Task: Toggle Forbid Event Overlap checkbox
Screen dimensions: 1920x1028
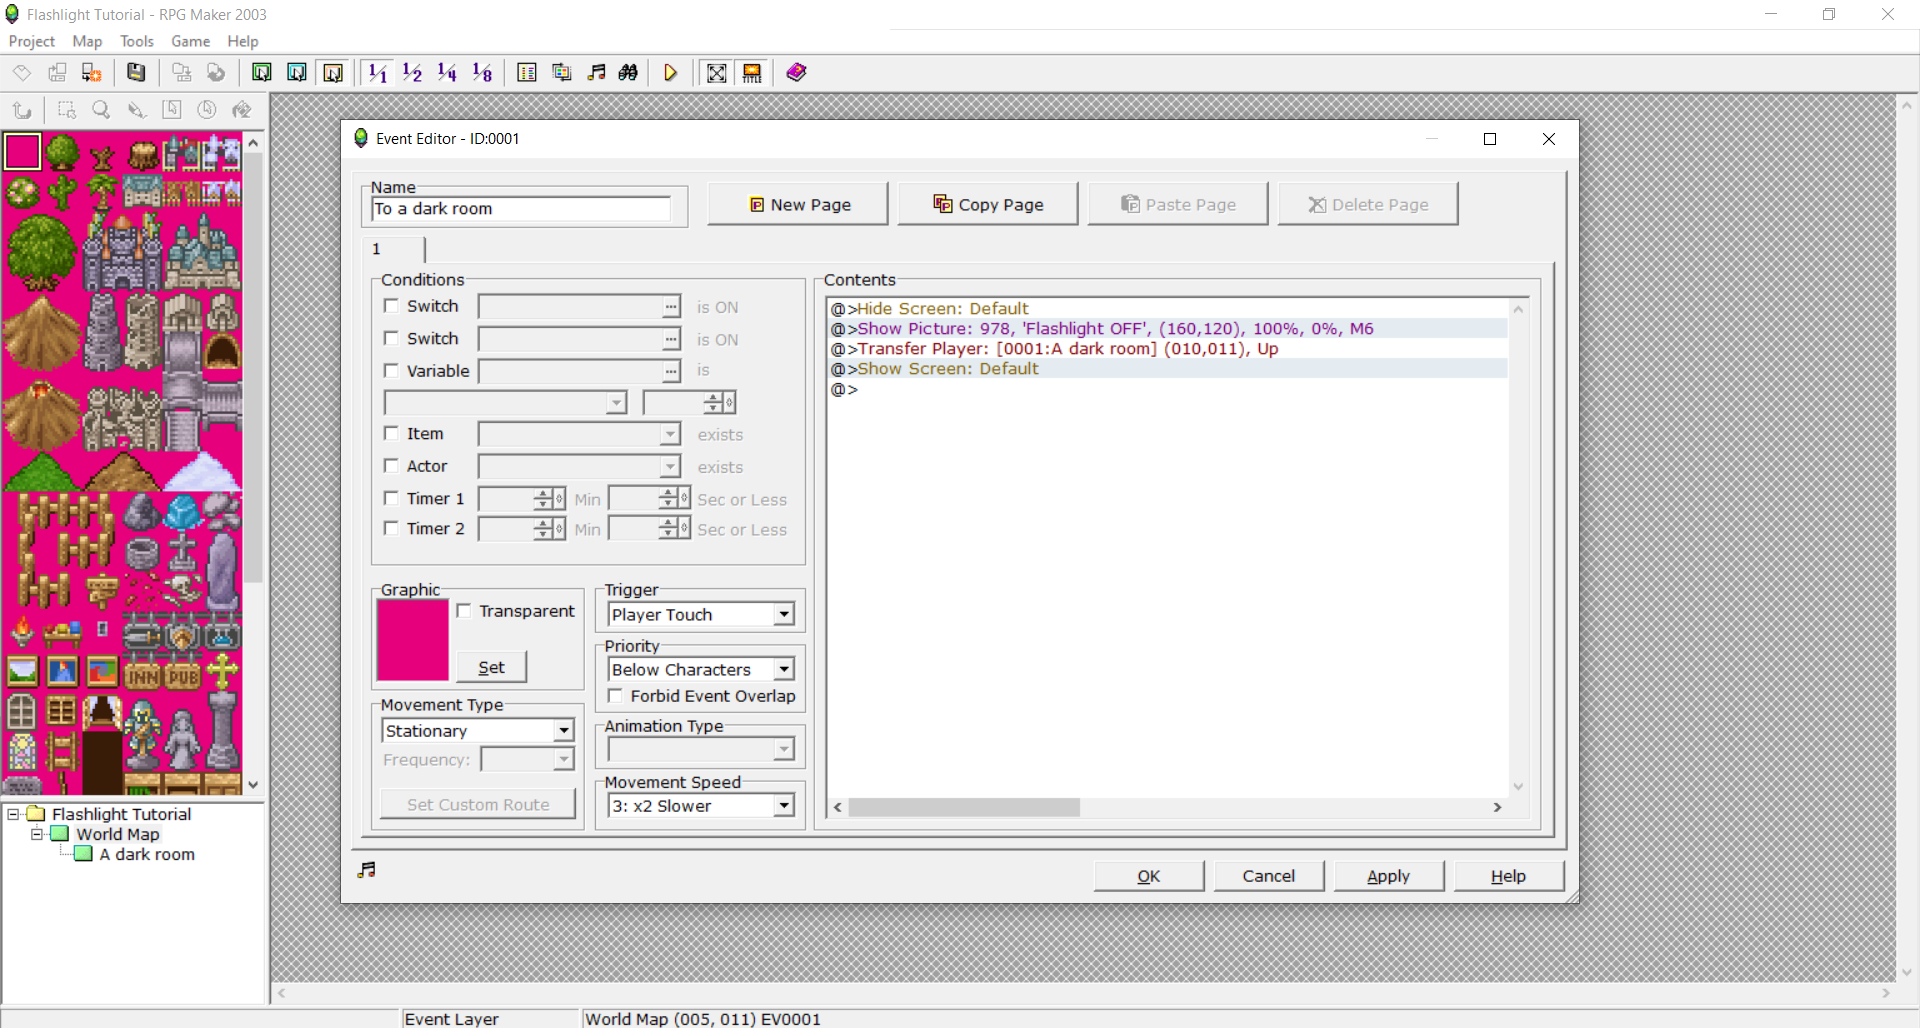Action: (x=616, y=696)
